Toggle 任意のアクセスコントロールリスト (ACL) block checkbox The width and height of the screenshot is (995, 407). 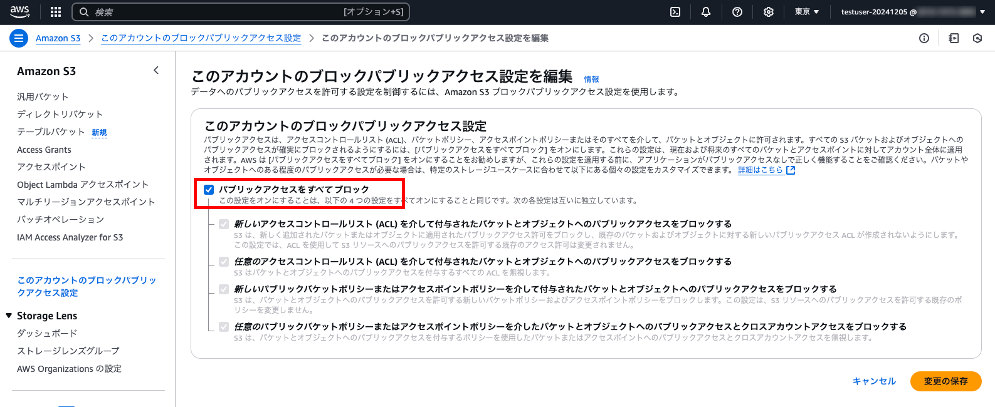click(x=223, y=262)
